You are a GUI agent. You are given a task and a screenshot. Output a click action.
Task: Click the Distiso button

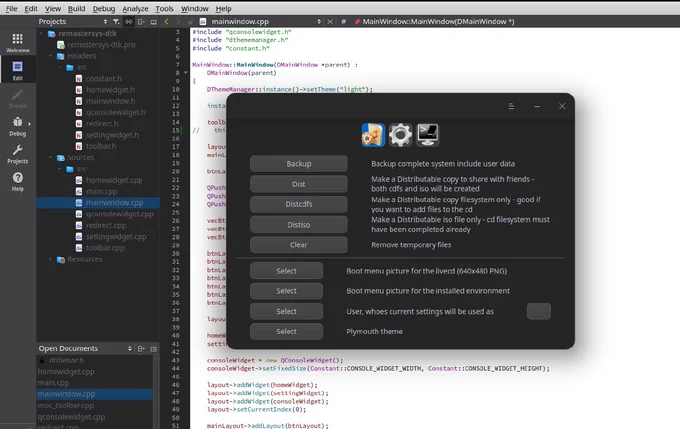(x=299, y=225)
